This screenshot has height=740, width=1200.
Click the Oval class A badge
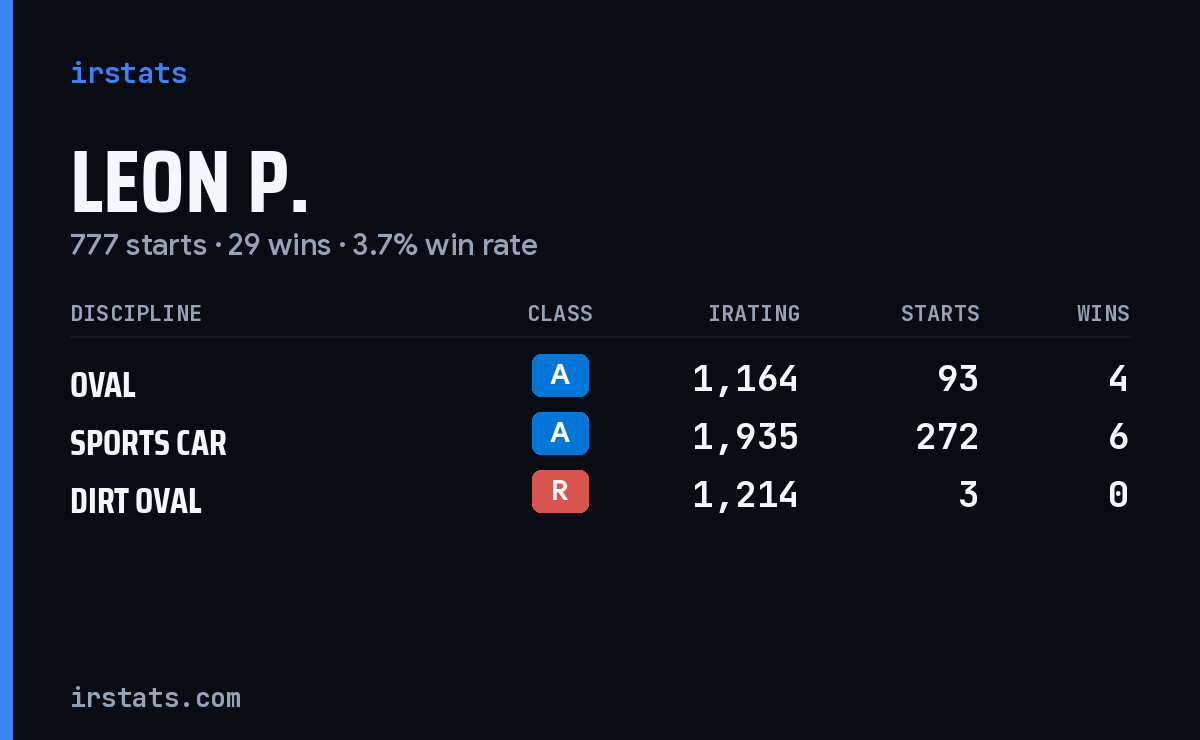[560, 375]
